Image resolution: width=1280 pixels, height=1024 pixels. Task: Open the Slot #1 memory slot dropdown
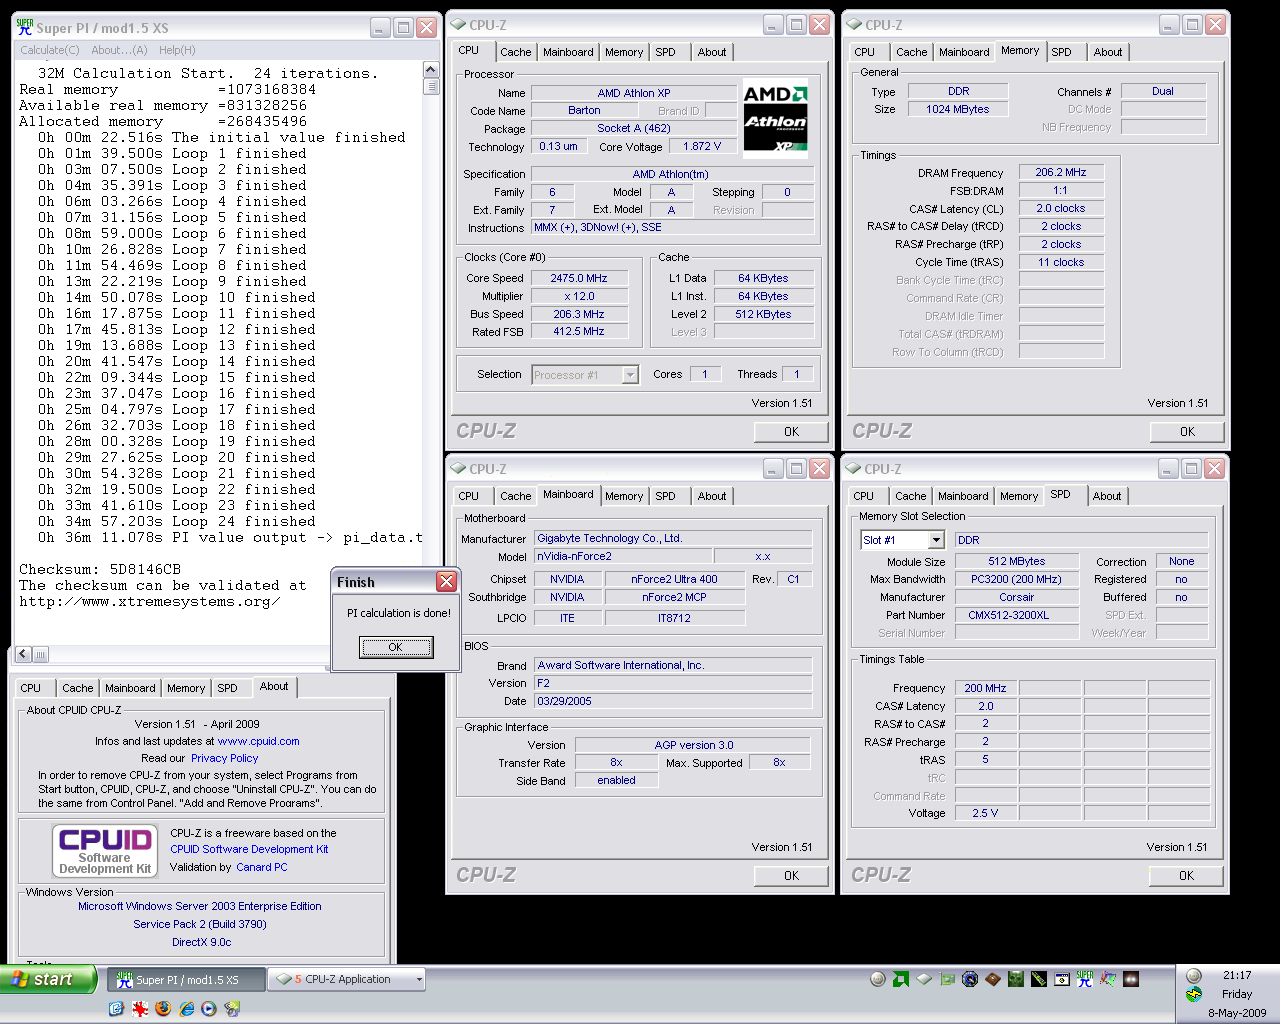point(936,540)
